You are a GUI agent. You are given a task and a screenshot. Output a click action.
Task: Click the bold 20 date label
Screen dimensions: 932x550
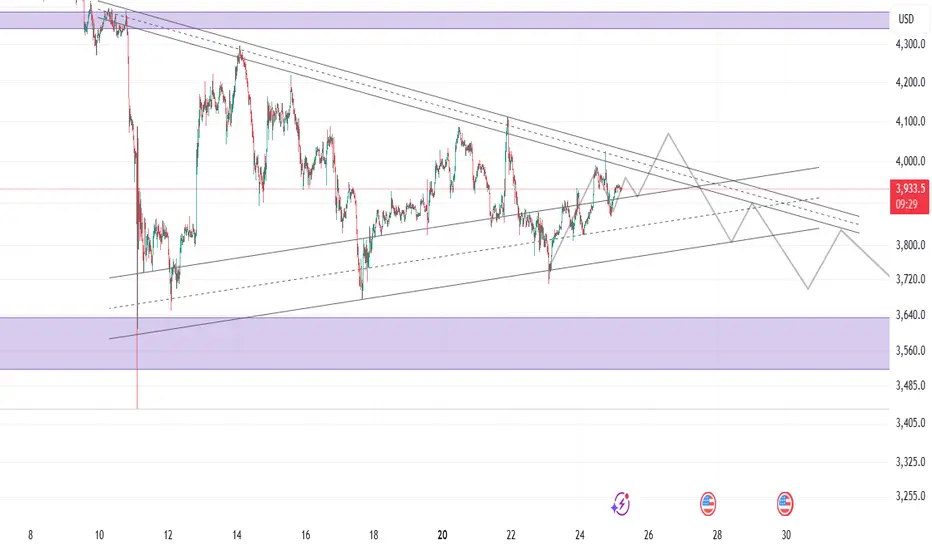[443, 534]
